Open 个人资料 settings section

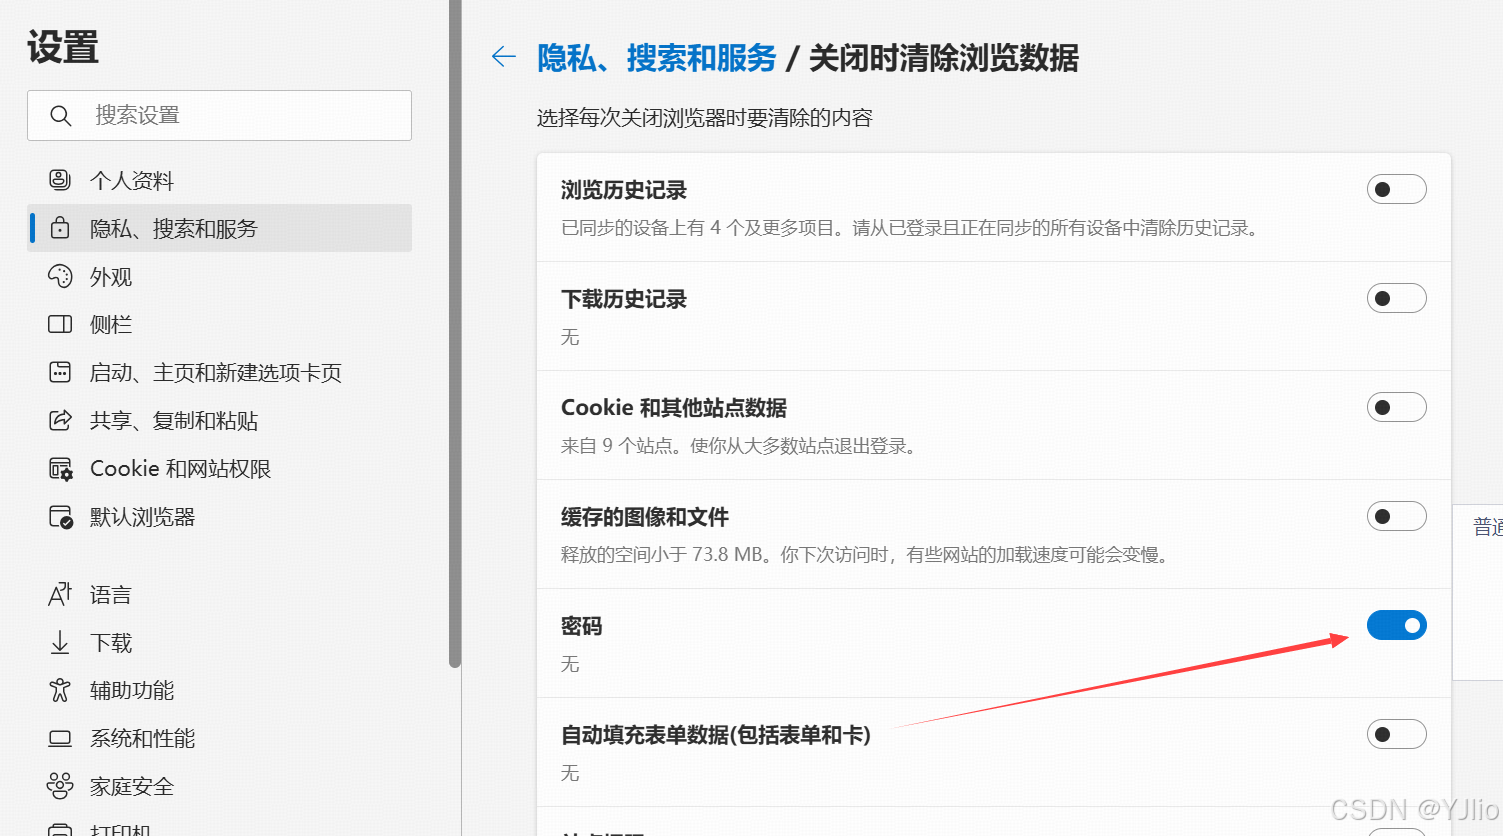coord(219,180)
